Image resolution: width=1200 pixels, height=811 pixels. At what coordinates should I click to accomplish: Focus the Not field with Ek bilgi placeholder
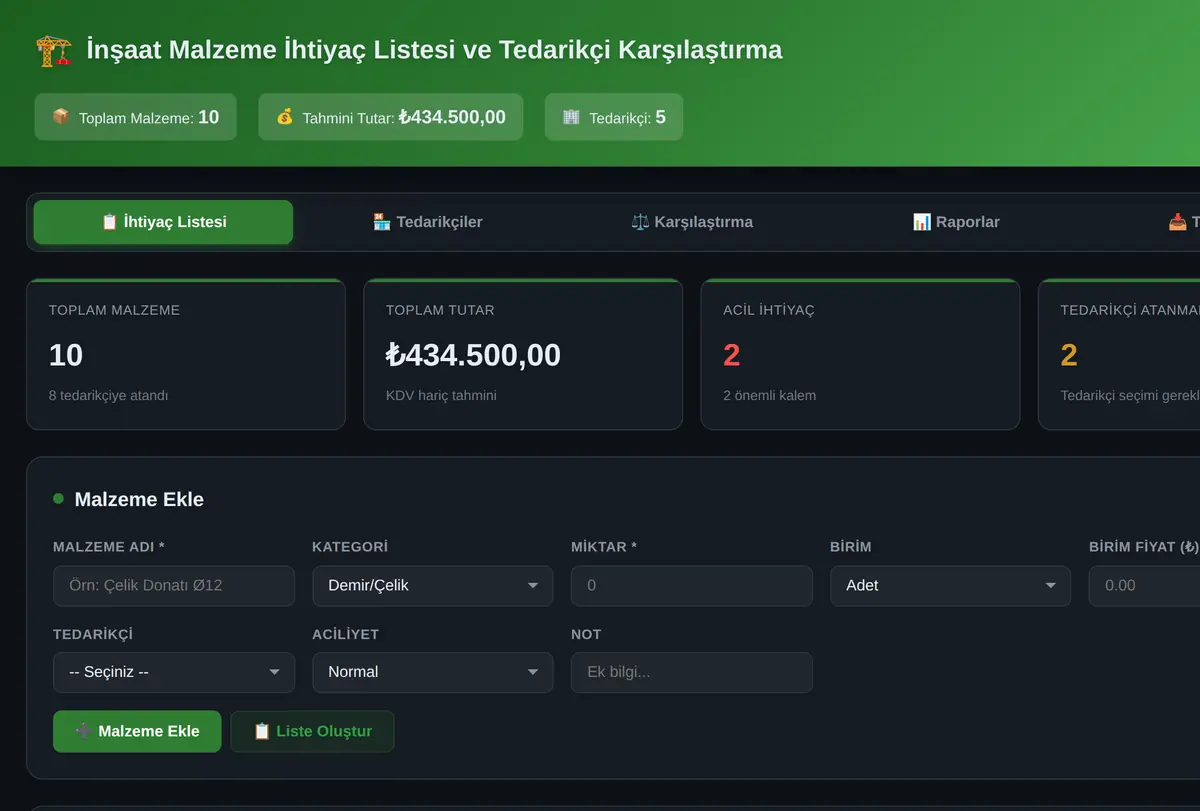pyautogui.click(x=692, y=672)
